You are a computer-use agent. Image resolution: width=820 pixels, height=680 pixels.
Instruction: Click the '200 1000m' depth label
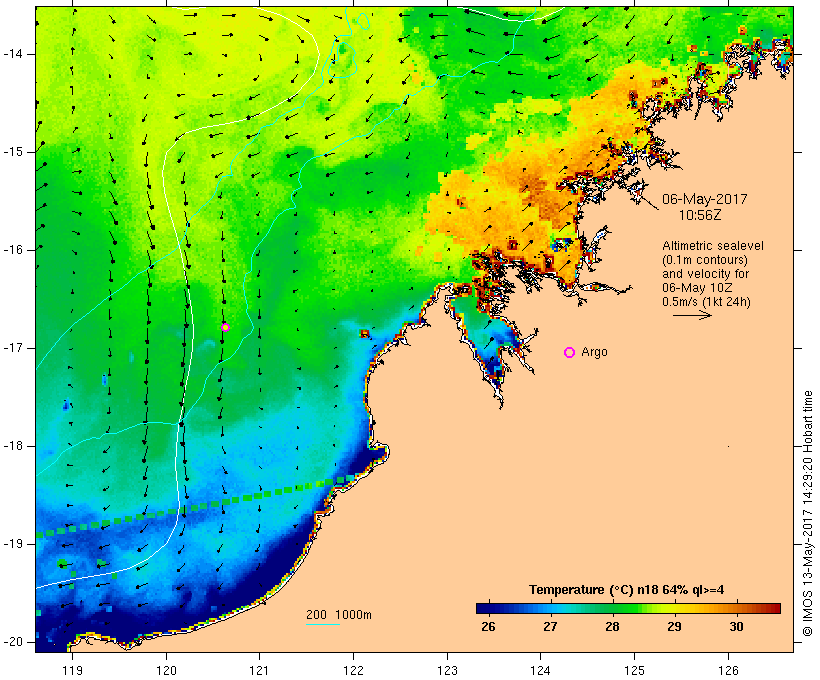(339, 615)
